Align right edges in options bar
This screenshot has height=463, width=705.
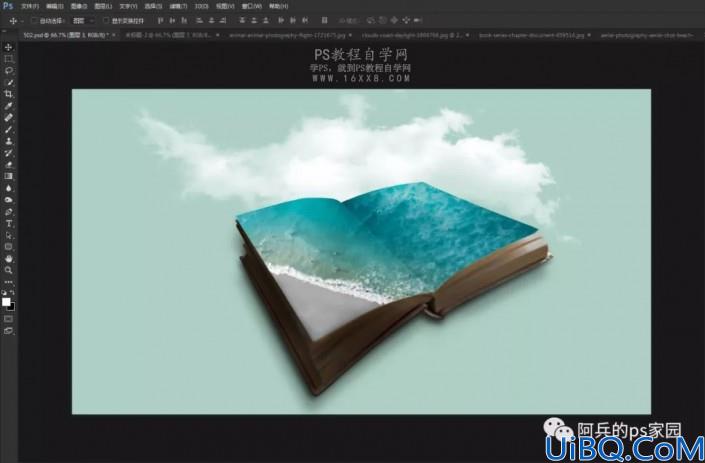click(223, 20)
